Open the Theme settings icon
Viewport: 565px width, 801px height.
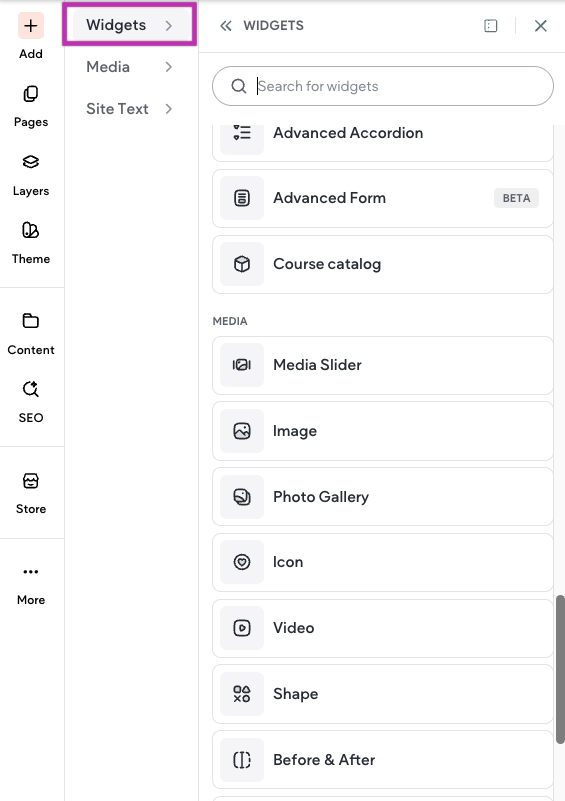click(x=31, y=230)
